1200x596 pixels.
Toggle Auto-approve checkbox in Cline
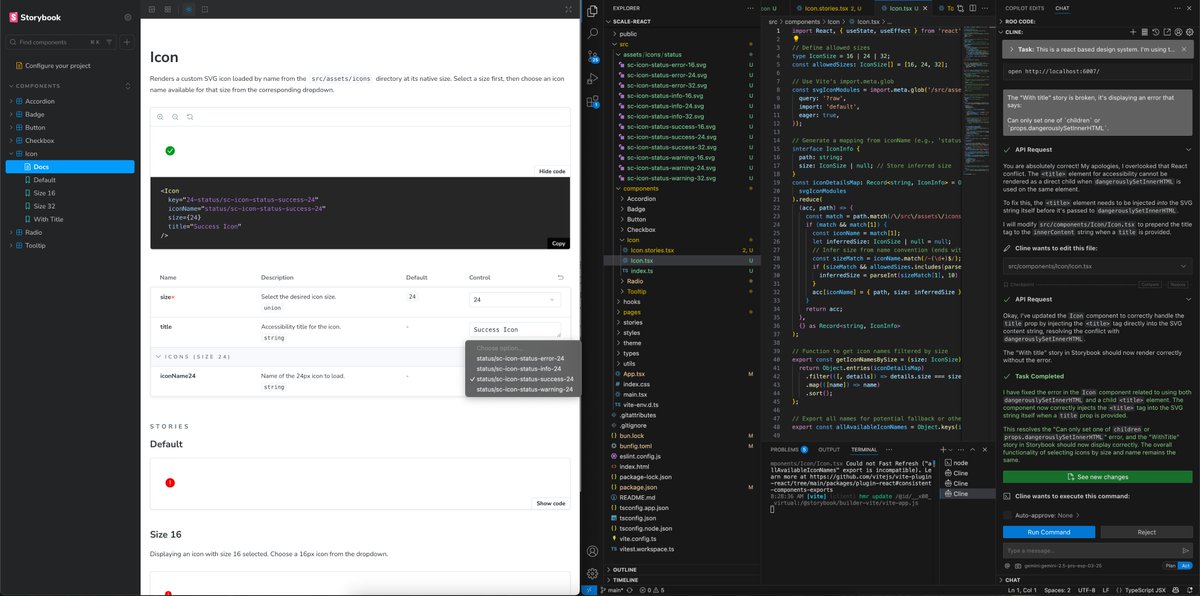(1008, 515)
